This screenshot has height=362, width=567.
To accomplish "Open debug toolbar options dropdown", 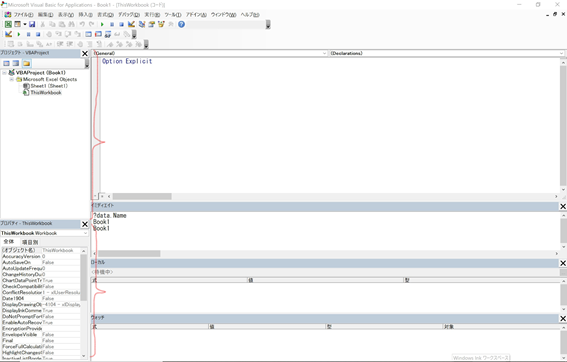I will pos(134,34).
